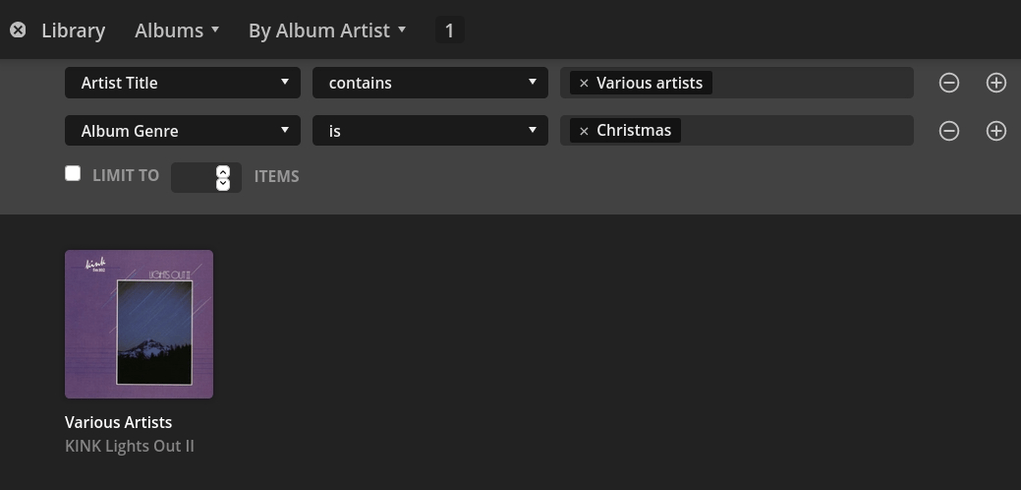
Task: Add a rule after Artist Title
Action: click(996, 83)
